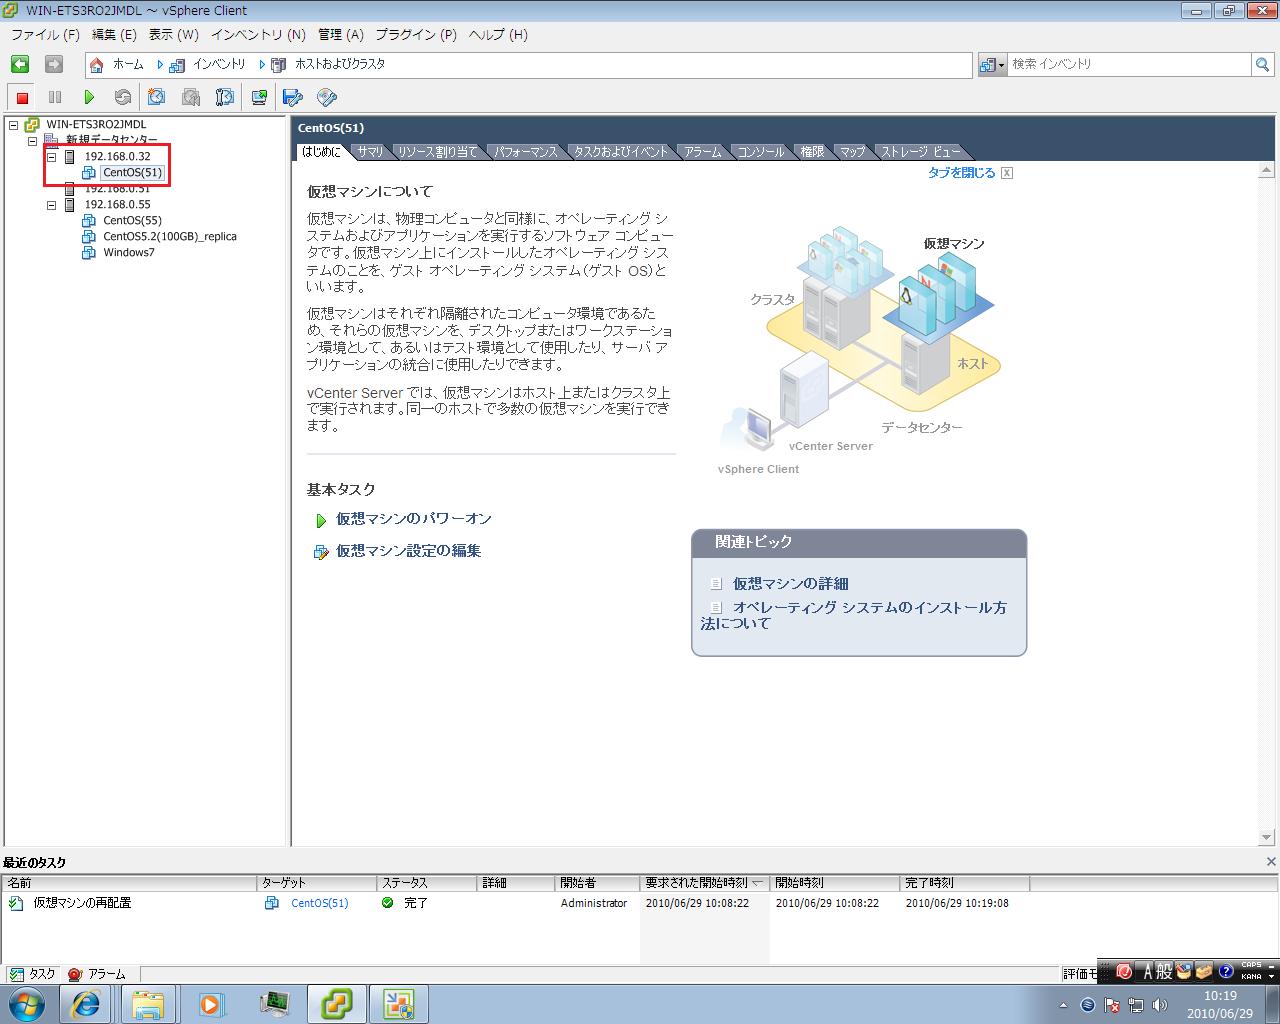Select host 192.168.0.32 in tree
Image resolution: width=1280 pixels, height=1024 pixels.
(x=117, y=157)
